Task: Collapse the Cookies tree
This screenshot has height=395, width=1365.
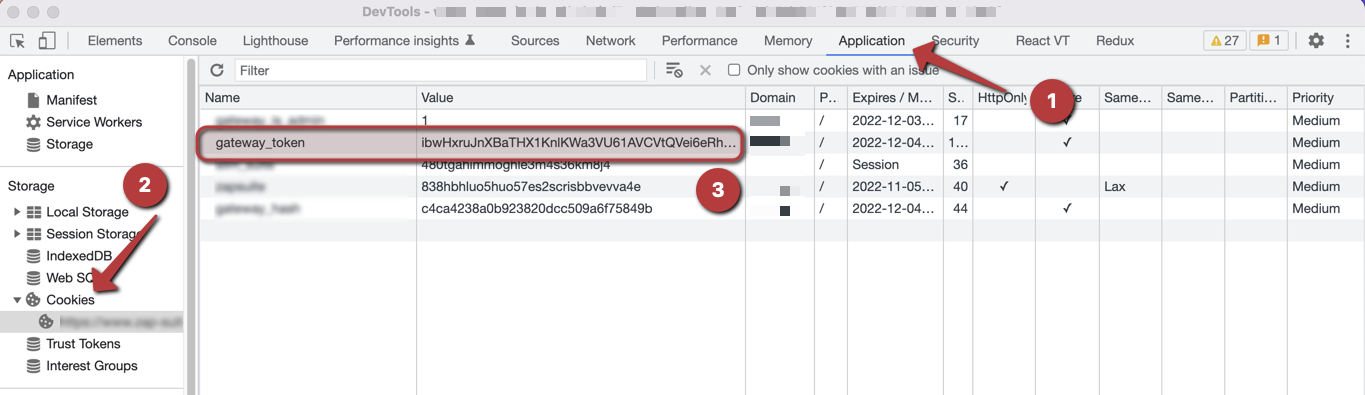Action: (16, 300)
